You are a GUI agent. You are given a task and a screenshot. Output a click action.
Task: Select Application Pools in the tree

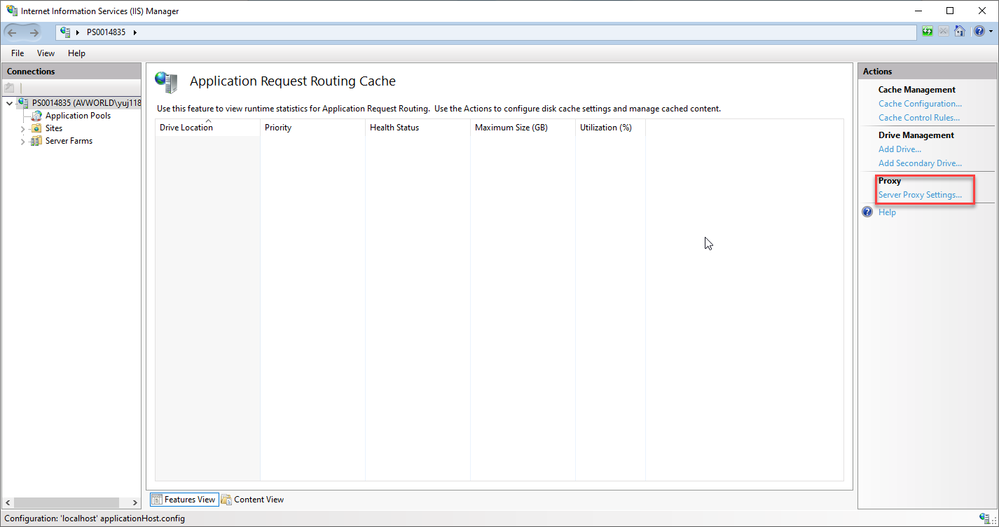point(78,115)
